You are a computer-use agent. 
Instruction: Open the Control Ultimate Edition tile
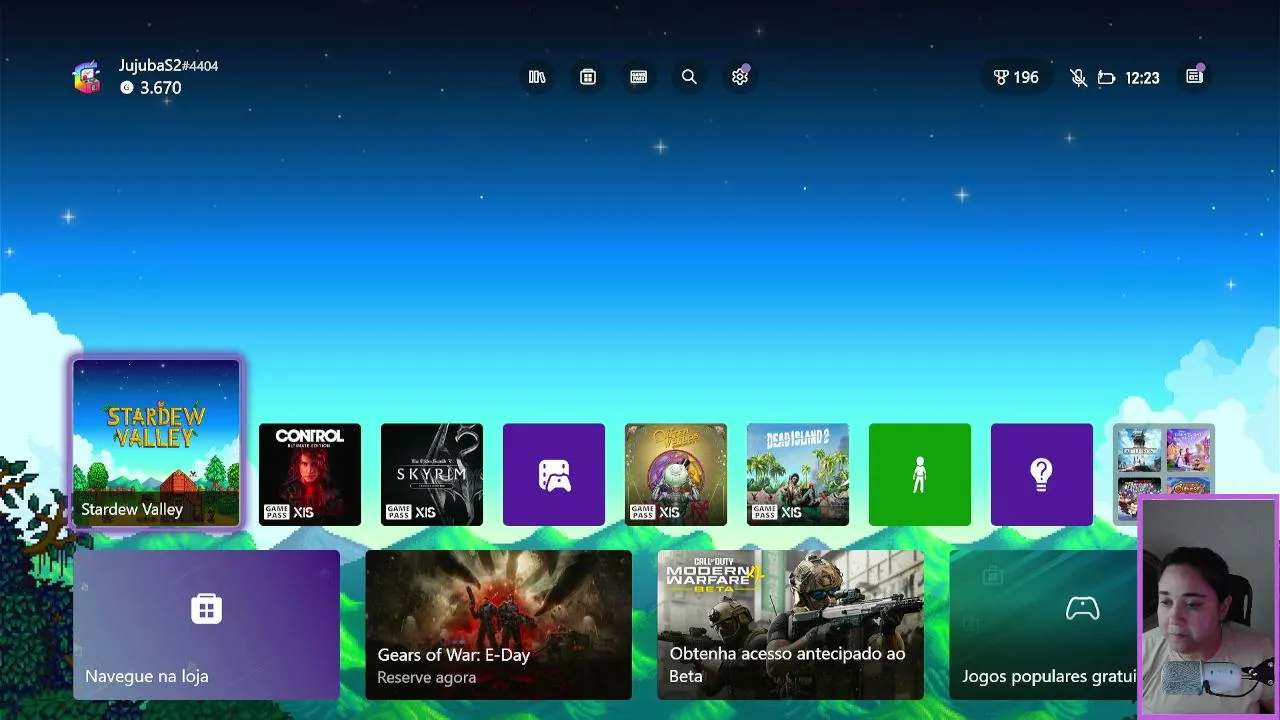click(x=310, y=475)
